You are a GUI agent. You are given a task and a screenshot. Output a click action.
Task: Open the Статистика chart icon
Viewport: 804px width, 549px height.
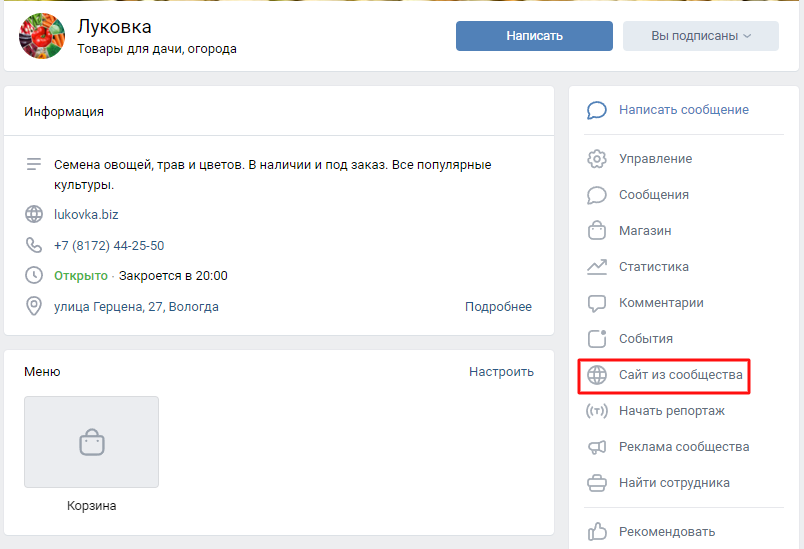[597, 267]
